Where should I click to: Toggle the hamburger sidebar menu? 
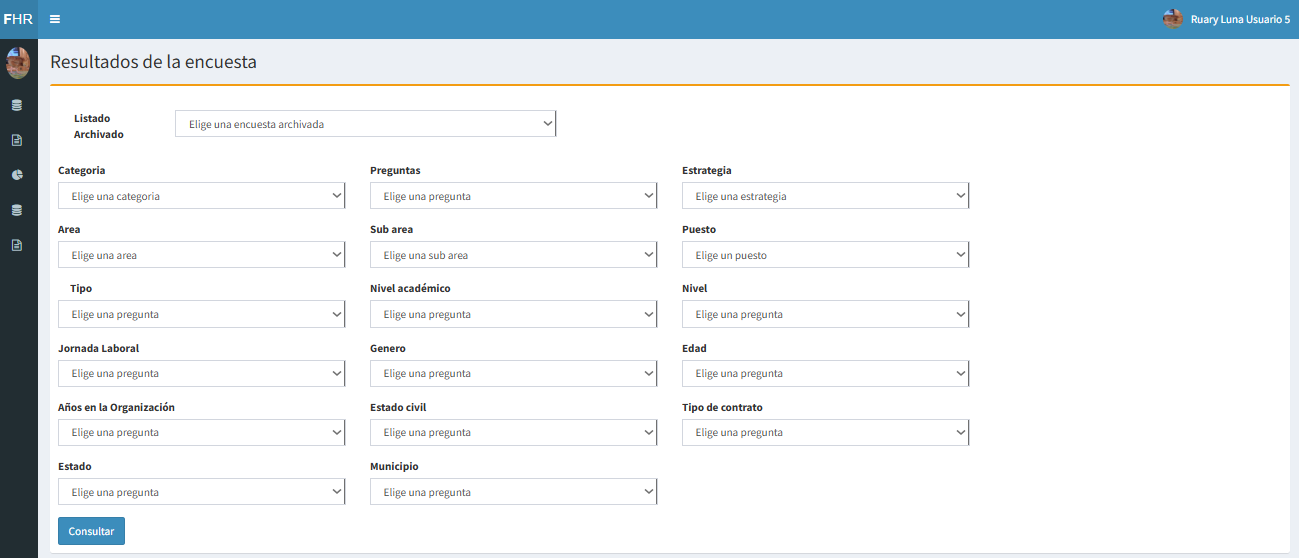(55, 19)
